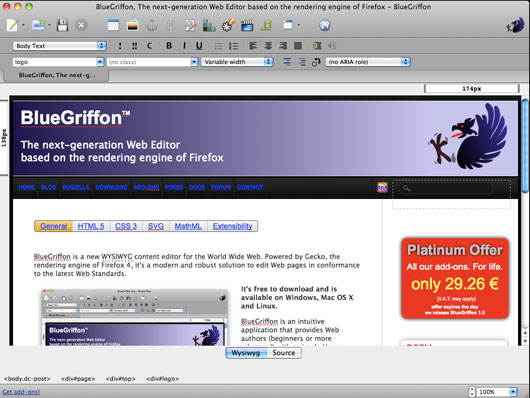Align text left
The width and height of the screenshot is (530, 398).
point(253,46)
